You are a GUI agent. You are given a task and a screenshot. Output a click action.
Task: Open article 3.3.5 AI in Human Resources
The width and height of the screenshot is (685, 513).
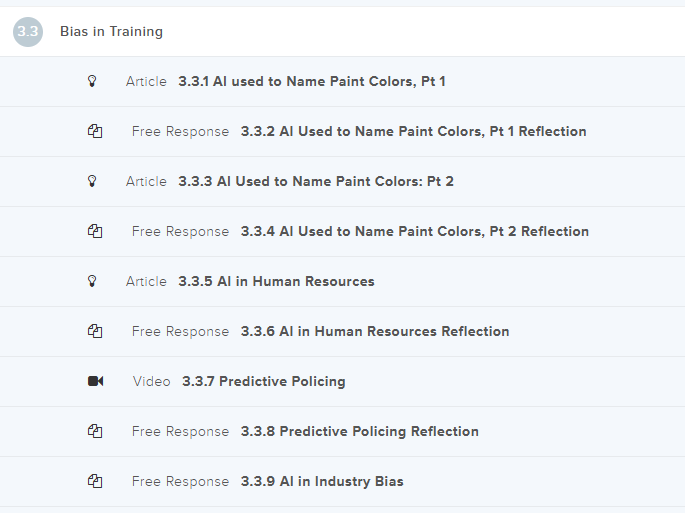[x=275, y=281]
